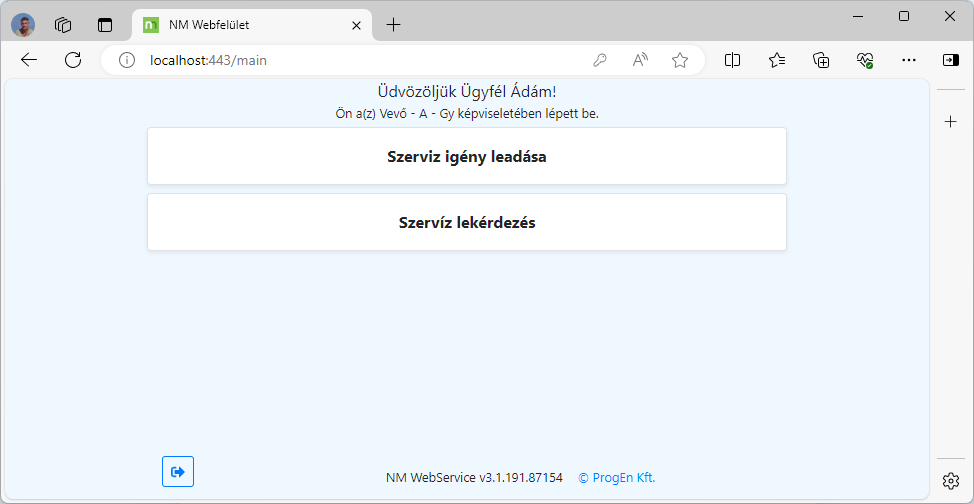Open sidebar settings gear
The width and height of the screenshot is (974, 504).
point(951,481)
